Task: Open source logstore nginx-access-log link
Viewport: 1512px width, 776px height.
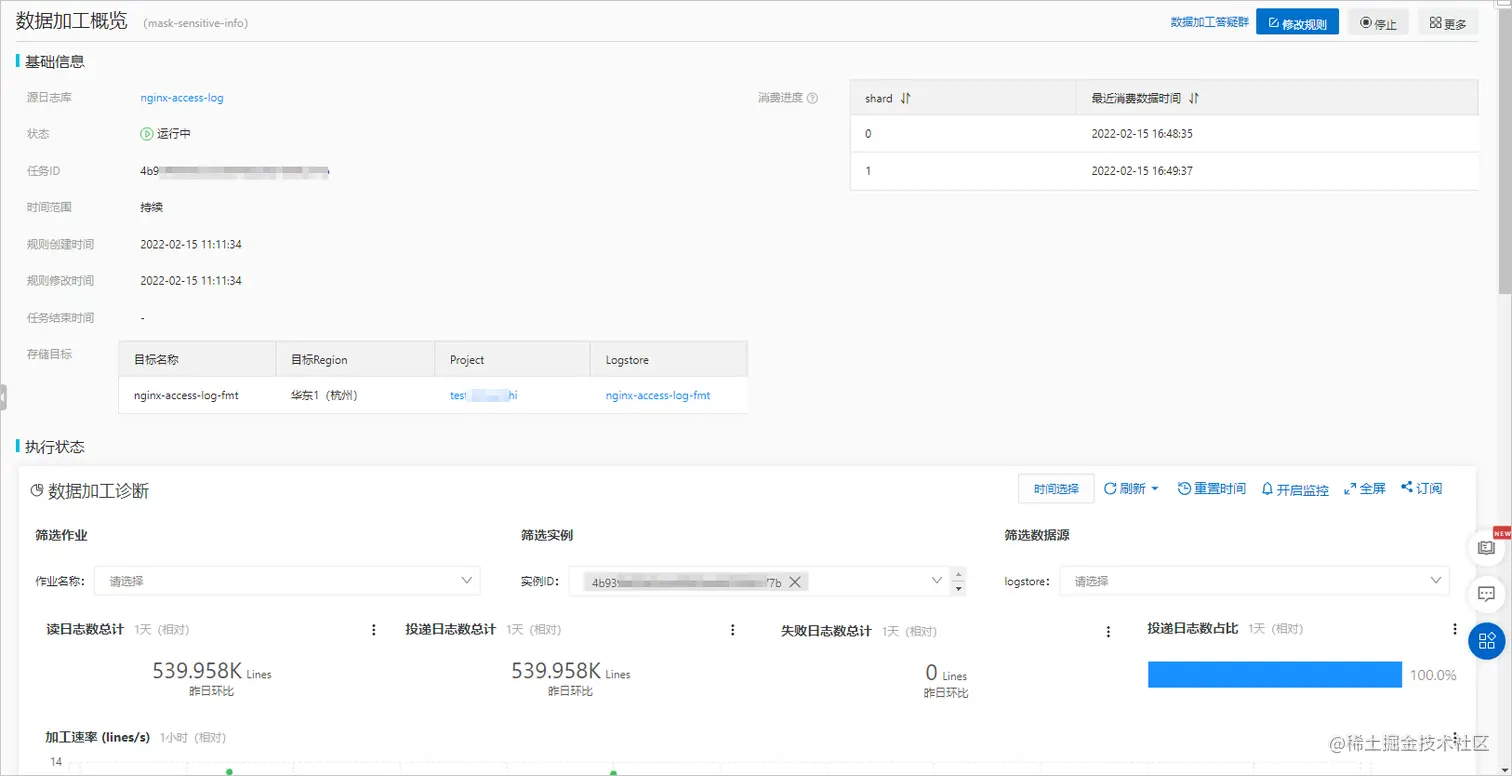Action: point(182,98)
